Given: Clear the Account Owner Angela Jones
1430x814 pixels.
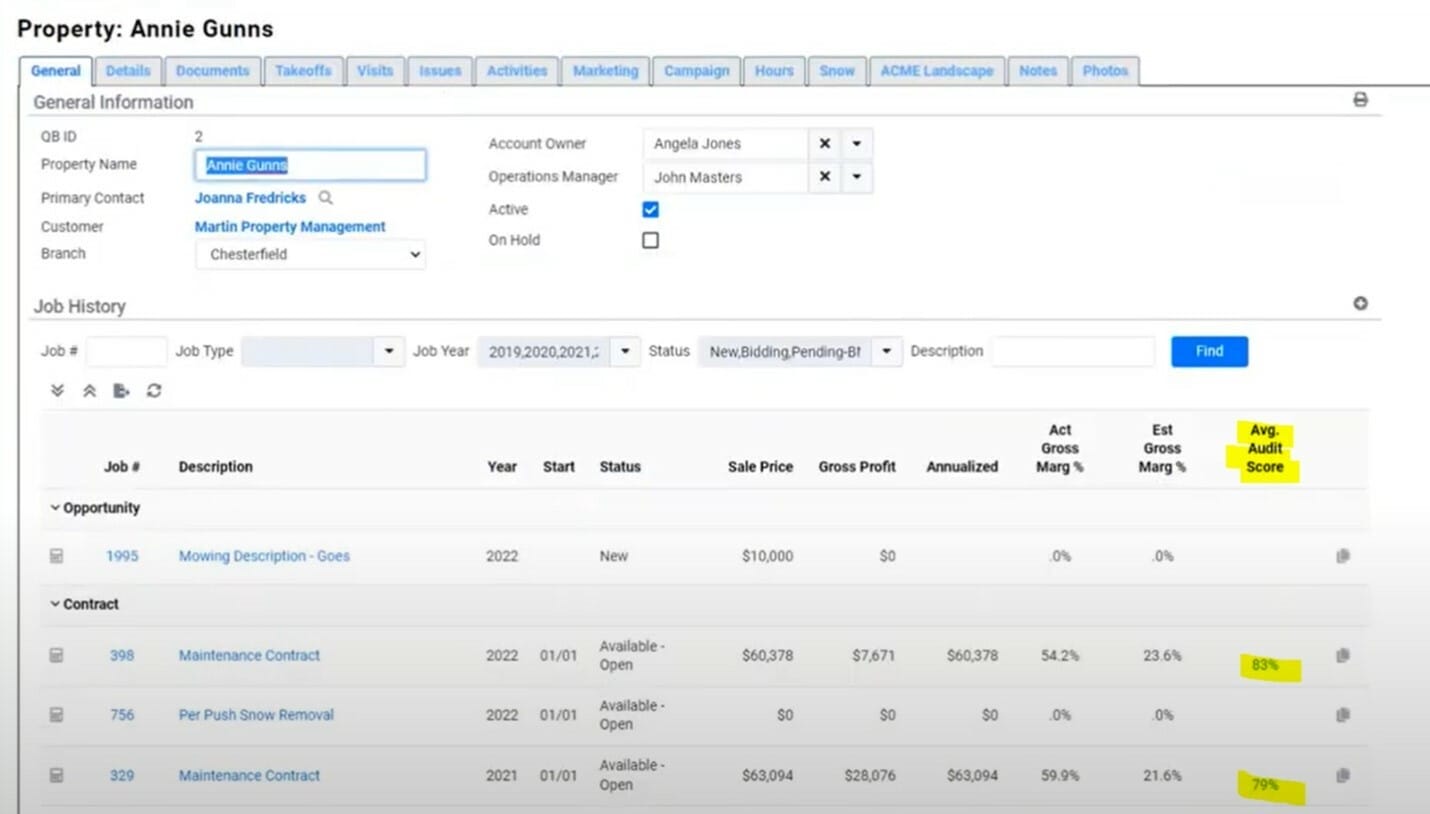Looking at the screenshot, I should pos(824,144).
